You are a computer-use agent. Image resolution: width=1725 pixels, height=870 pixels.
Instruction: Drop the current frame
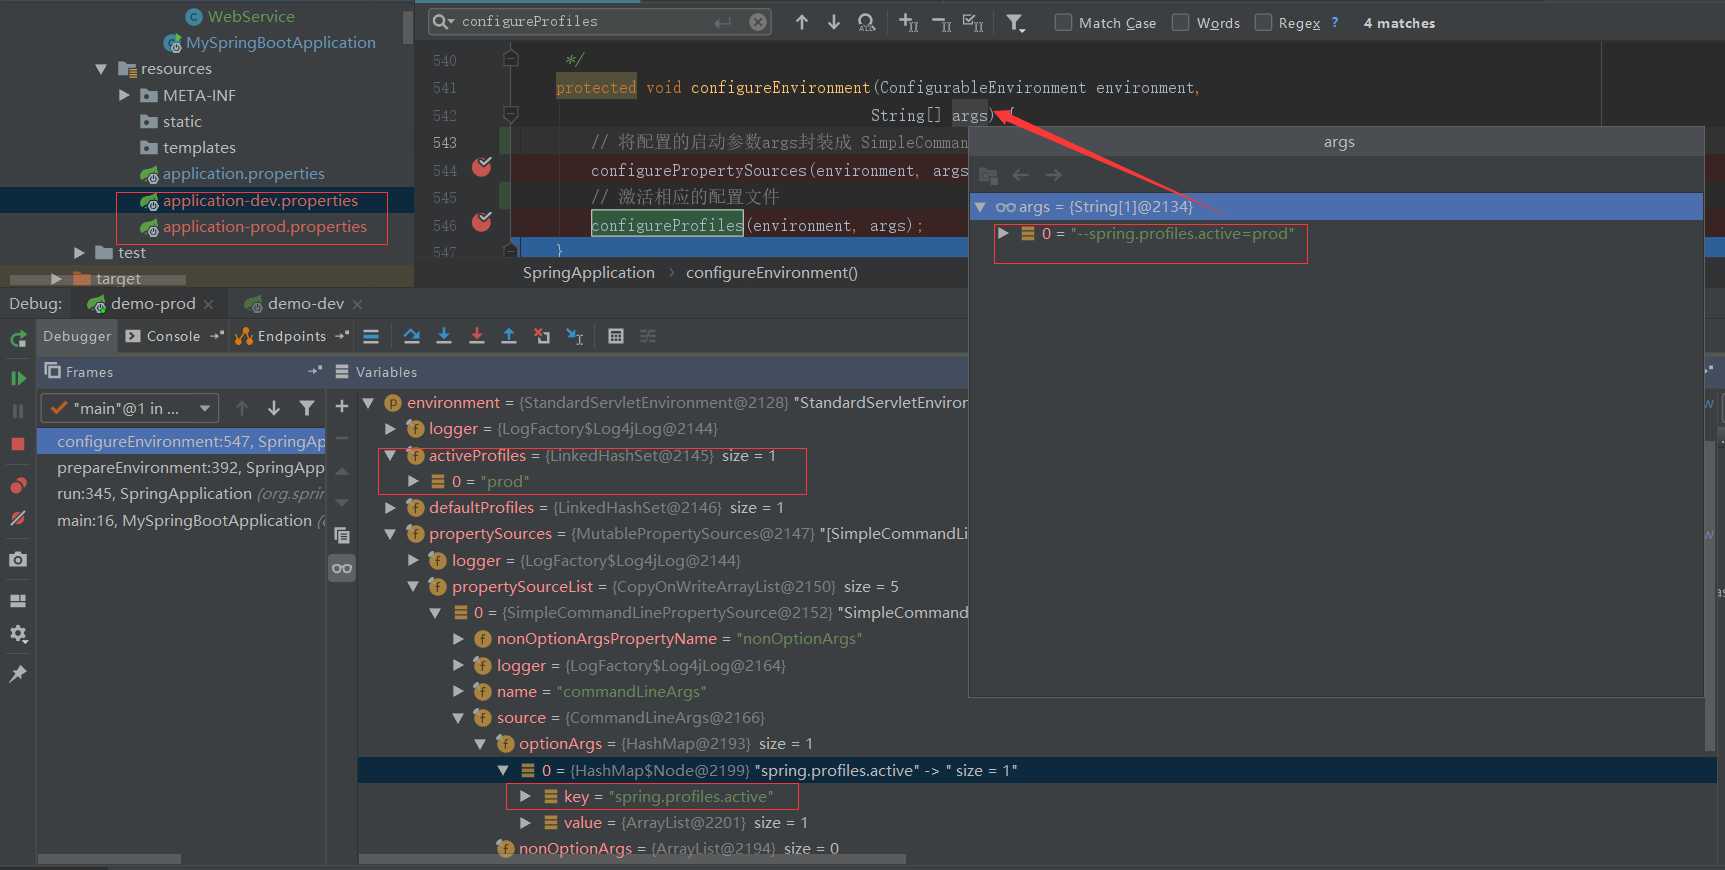(x=542, y=336)
